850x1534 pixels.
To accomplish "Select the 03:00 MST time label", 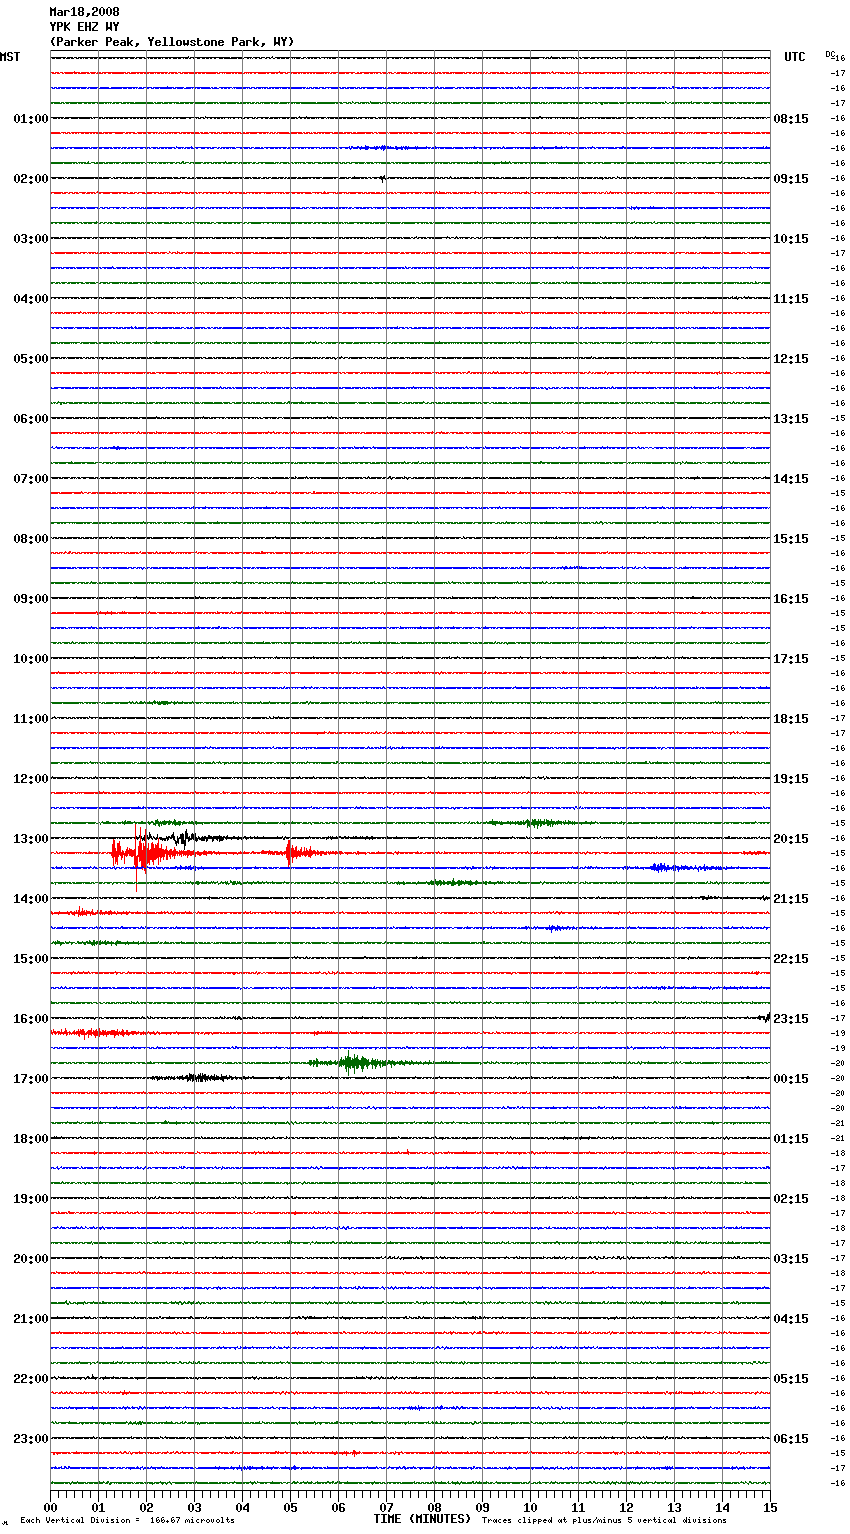I will coord(31,239).
